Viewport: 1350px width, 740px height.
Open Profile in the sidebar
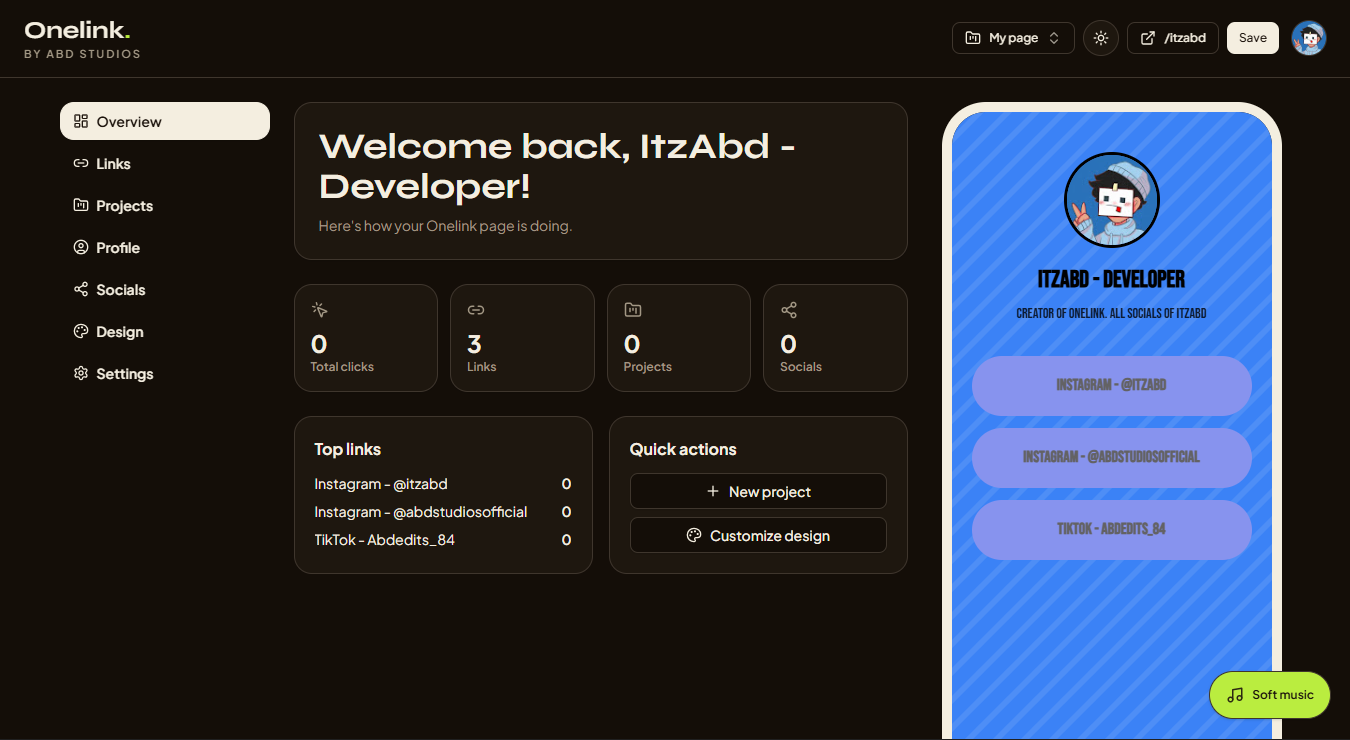tap(165, 247)
